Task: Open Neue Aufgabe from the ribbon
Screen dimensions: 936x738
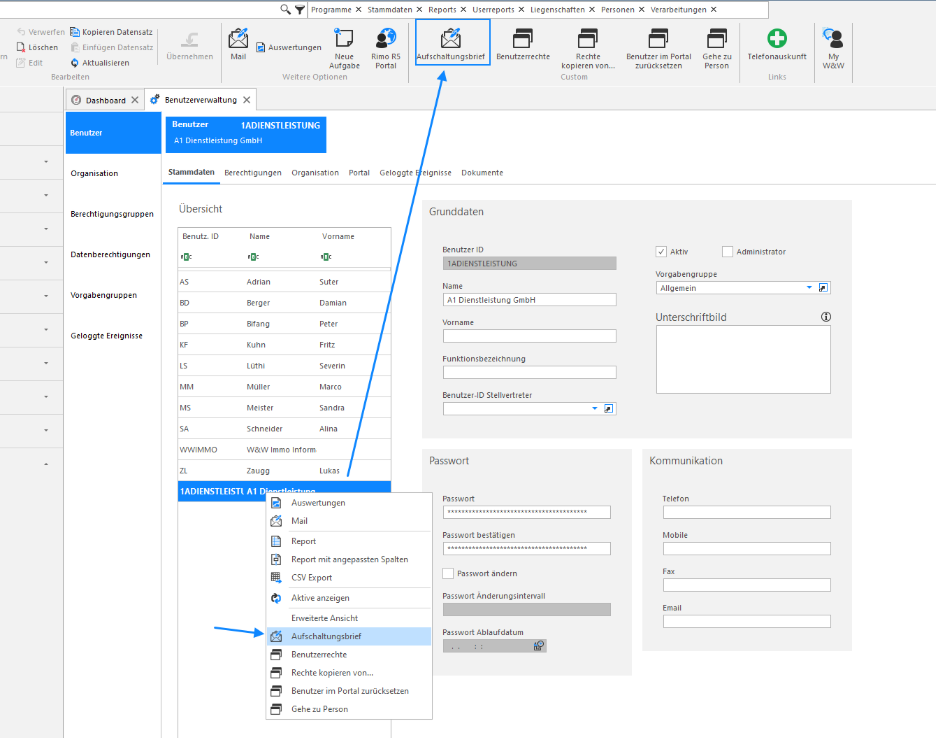Action: pos(344,48)
